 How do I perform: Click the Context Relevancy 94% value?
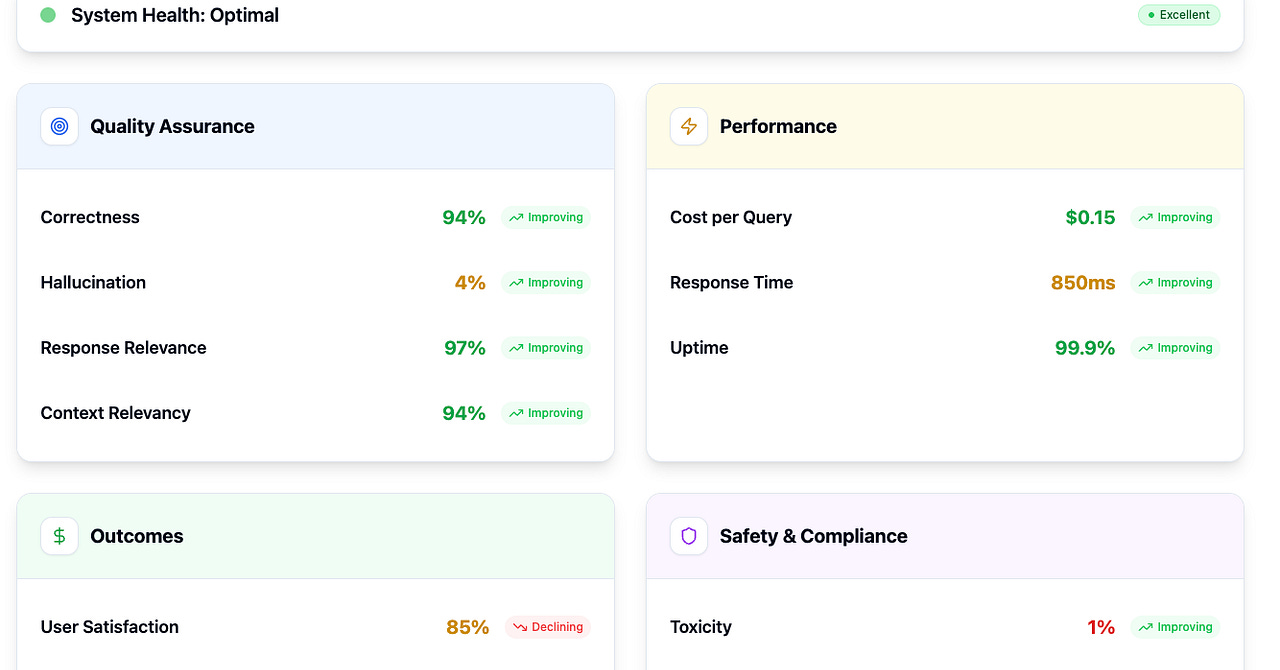(464, 413)
